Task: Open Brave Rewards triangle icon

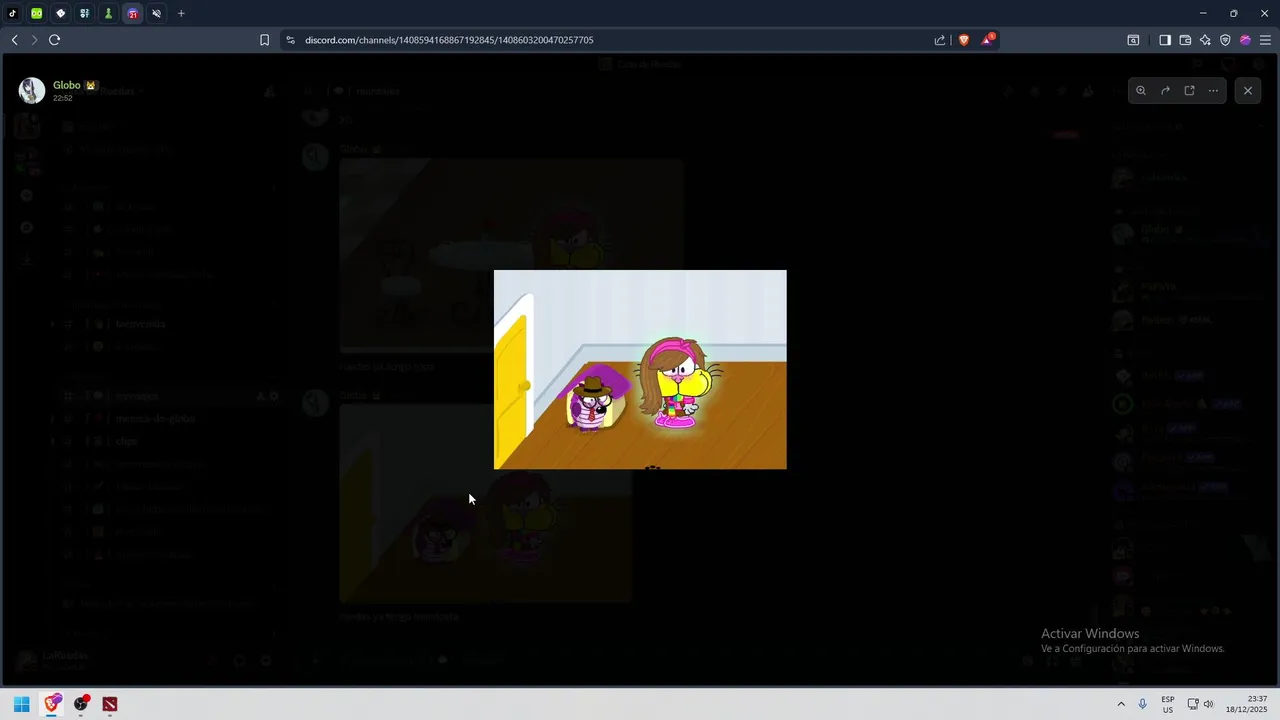Action: click(988, 40)
